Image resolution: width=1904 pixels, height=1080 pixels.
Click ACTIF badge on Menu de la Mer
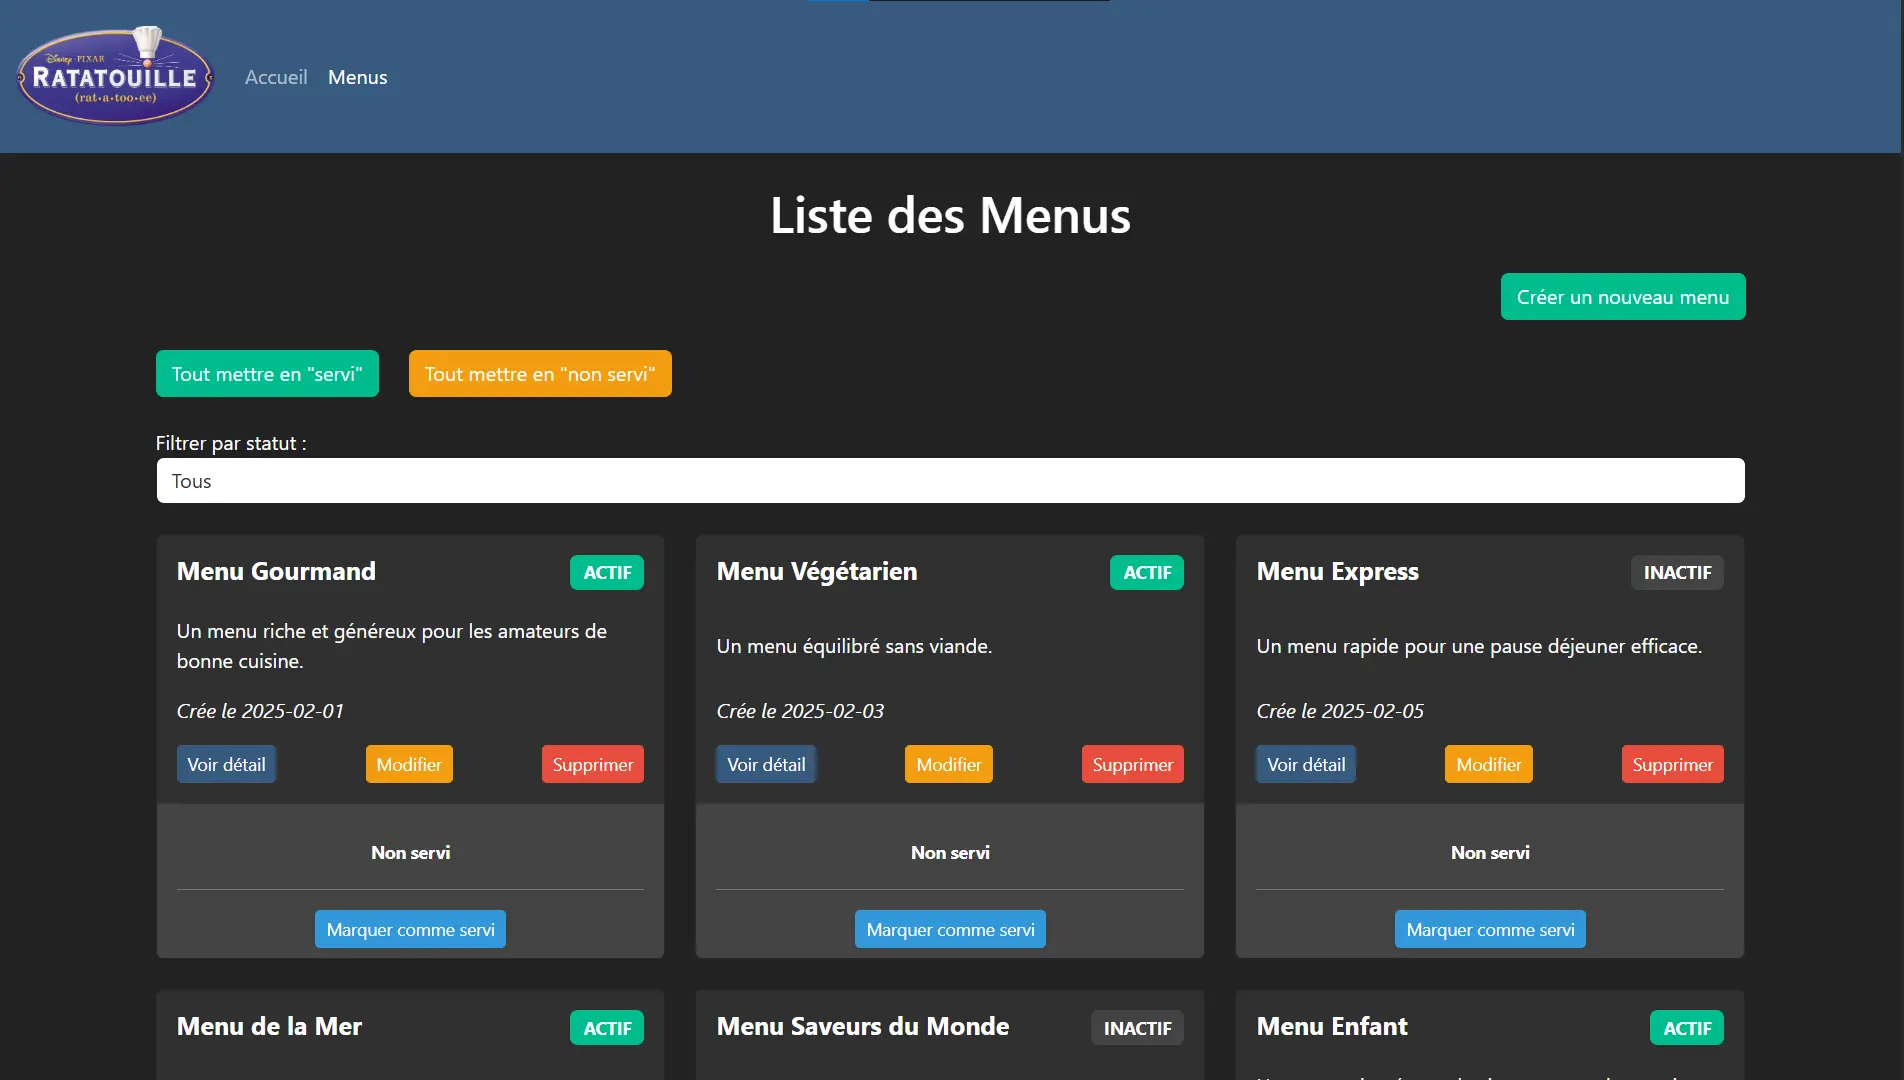[x=607, y=1028]
